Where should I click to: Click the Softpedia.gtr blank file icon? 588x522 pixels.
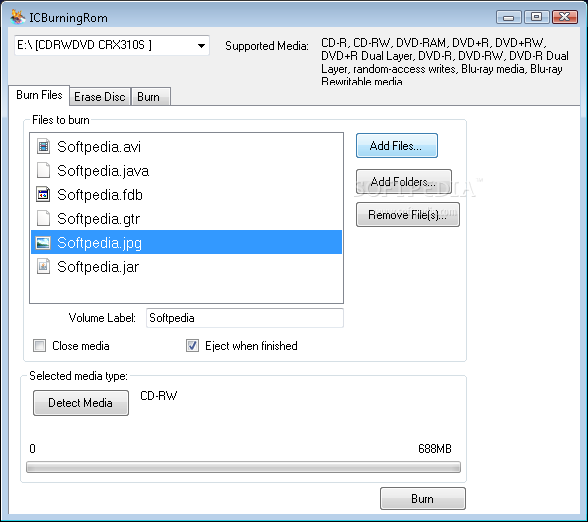[43, 218]
